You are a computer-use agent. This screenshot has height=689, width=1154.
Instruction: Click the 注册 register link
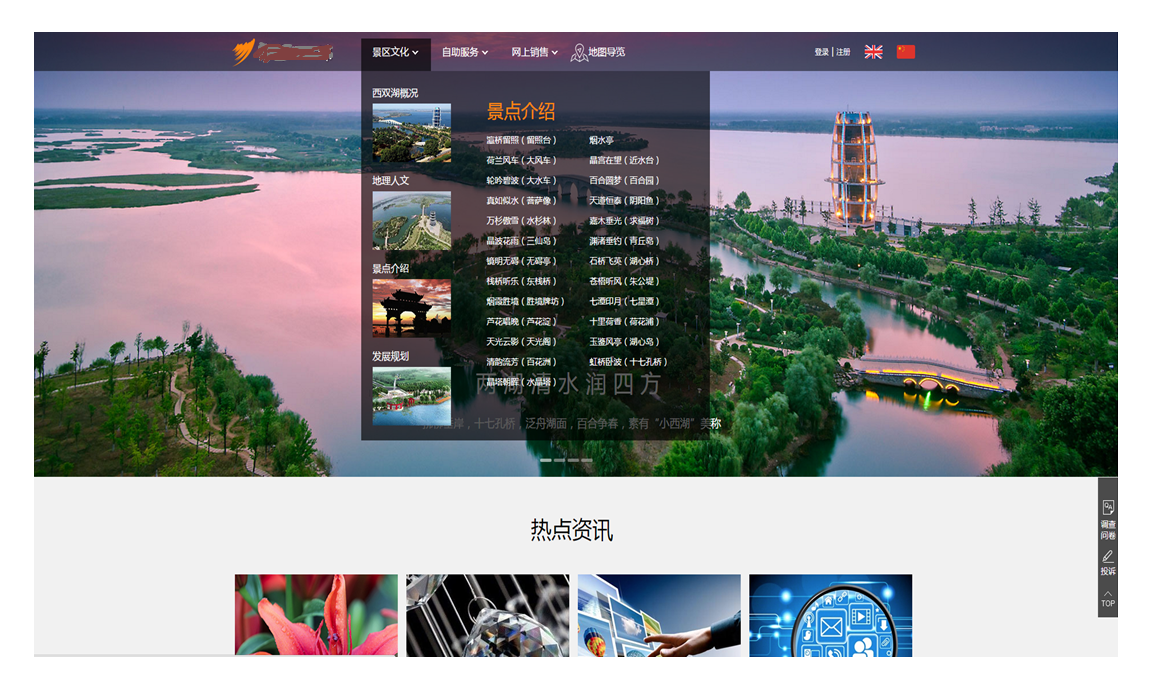pos(843,52)
